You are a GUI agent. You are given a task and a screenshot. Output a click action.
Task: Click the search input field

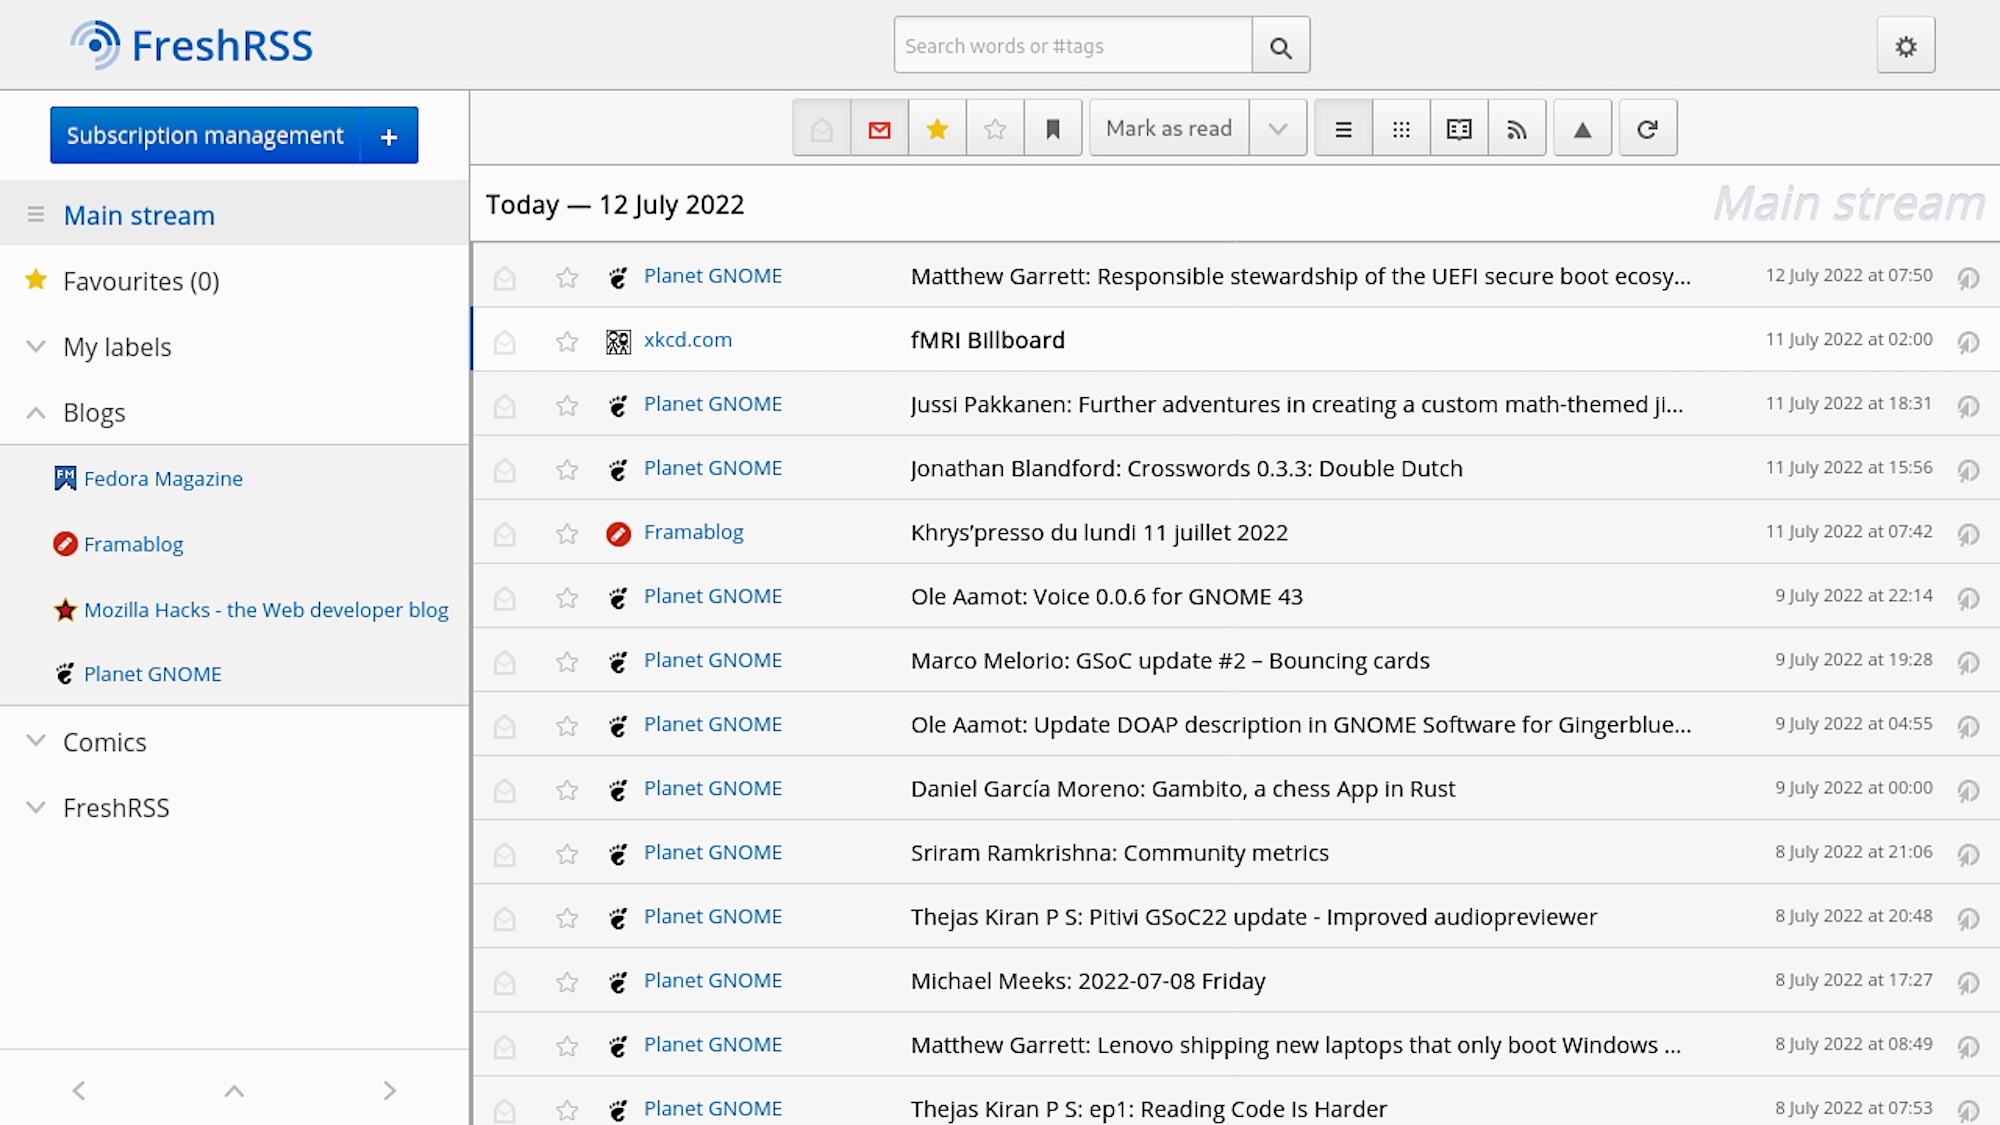point(1074,45)
